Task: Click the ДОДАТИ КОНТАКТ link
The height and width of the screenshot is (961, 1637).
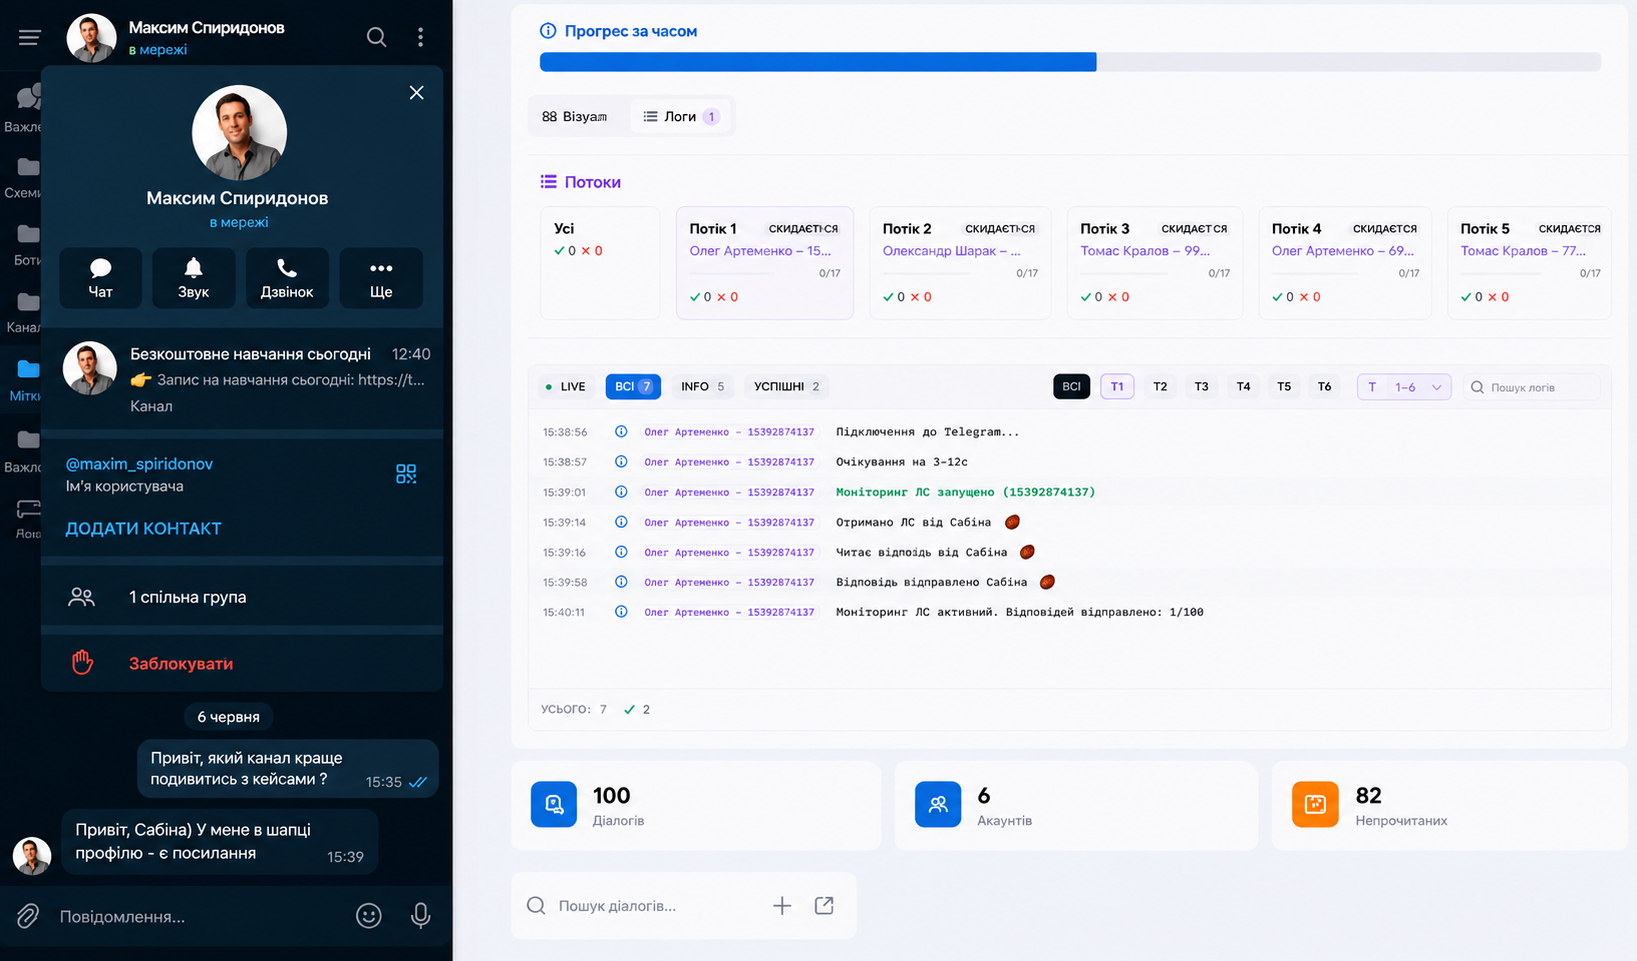Action: coord(143,528)
